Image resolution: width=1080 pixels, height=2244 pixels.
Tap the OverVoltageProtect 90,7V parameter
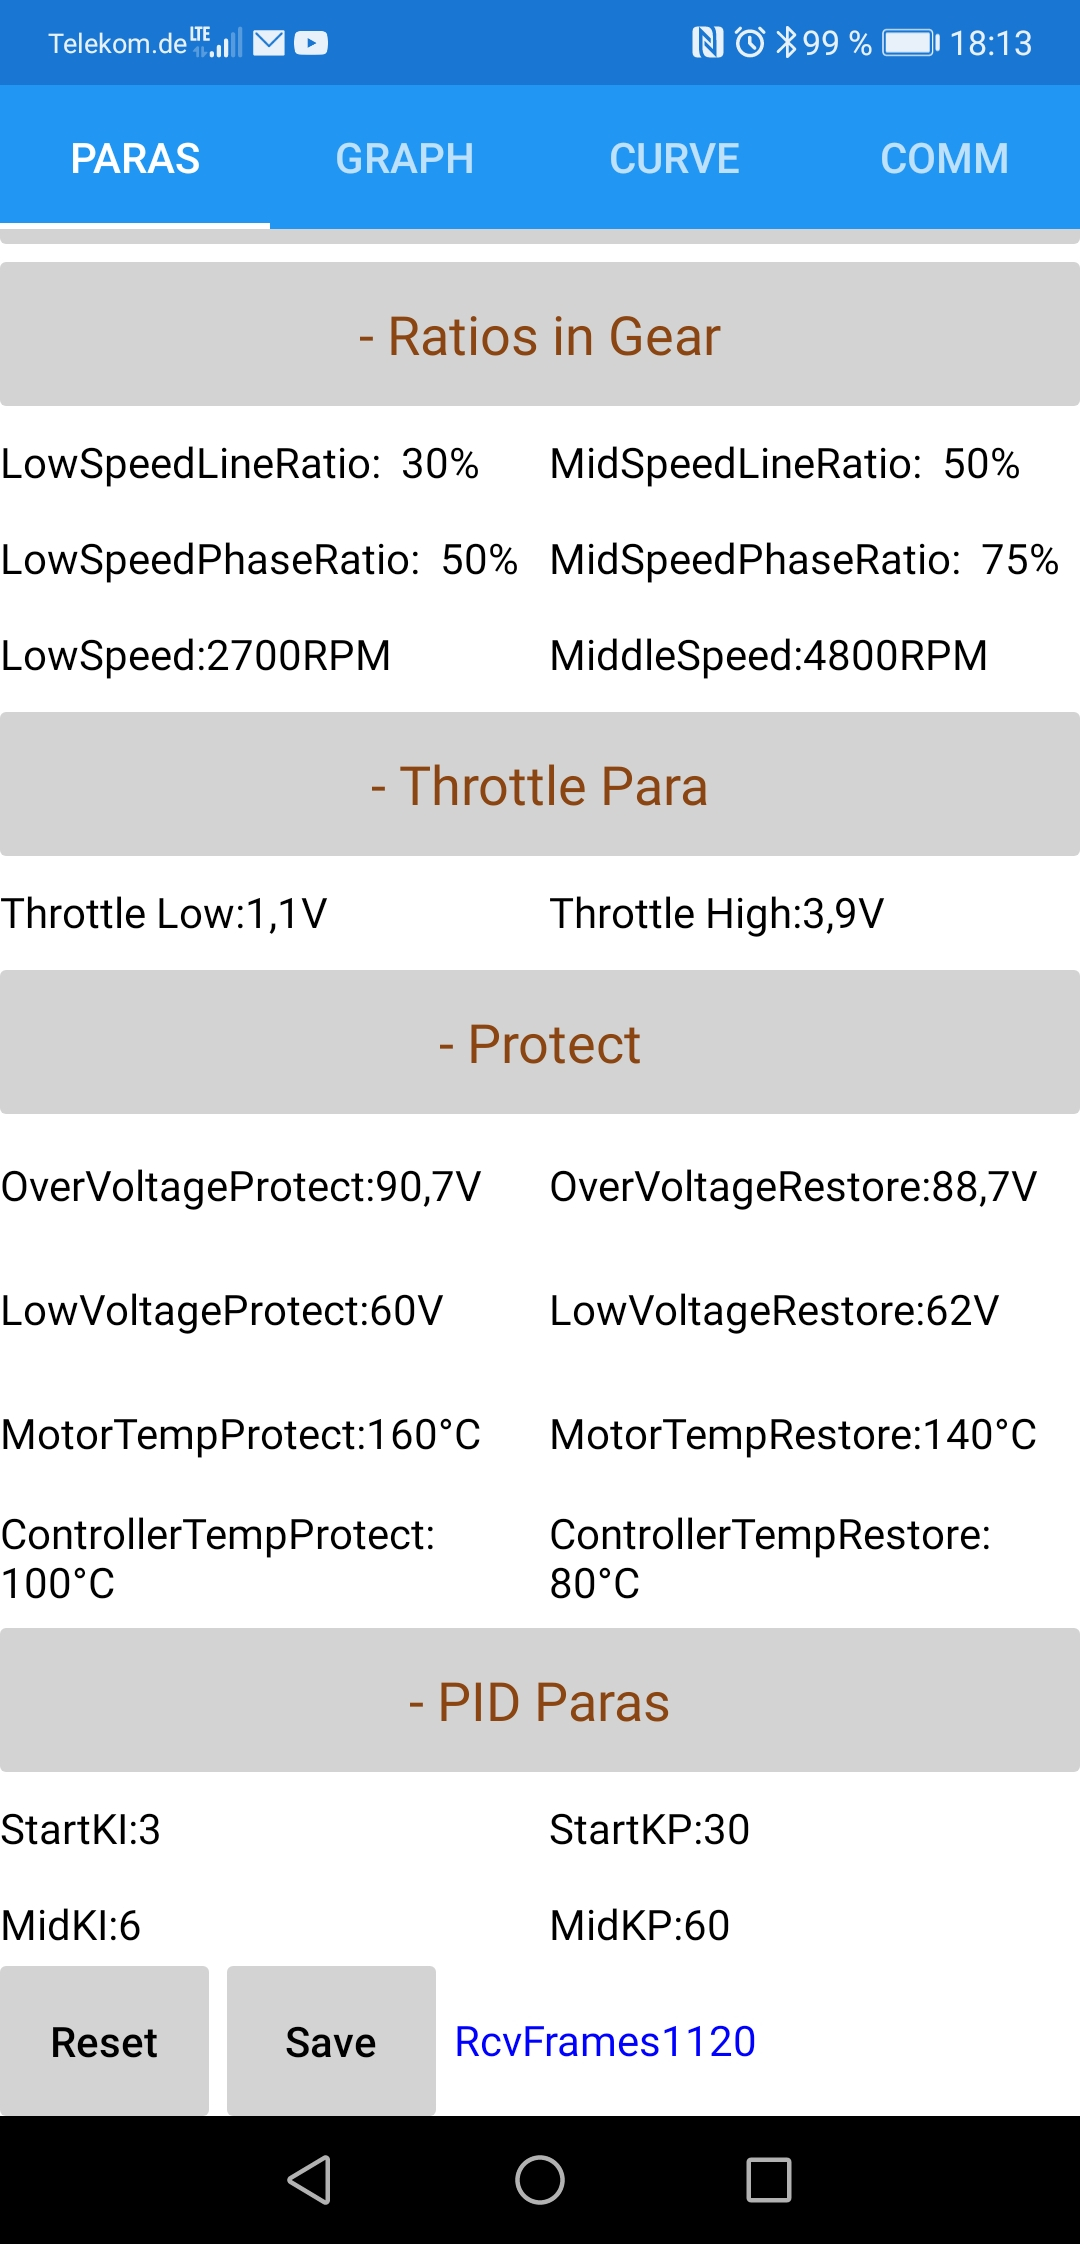(x=241, y=1187)
